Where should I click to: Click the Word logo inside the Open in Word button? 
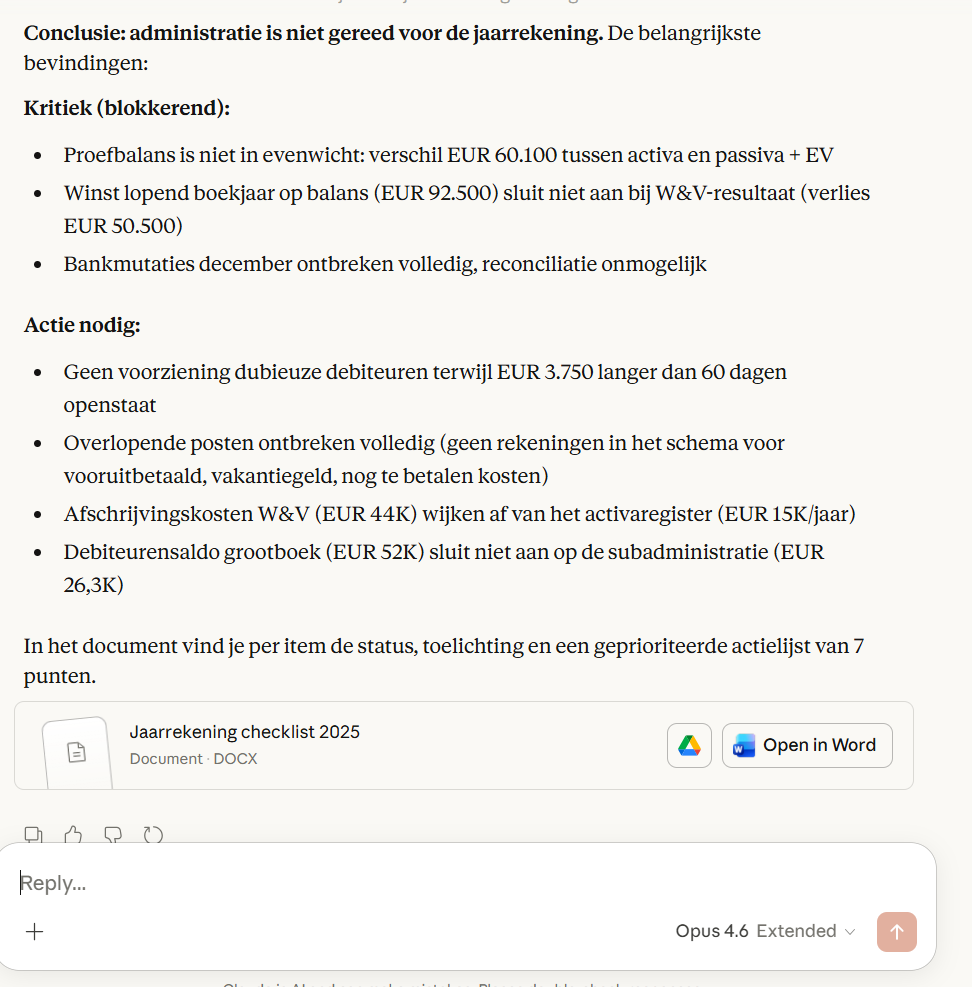coord(741,745)
